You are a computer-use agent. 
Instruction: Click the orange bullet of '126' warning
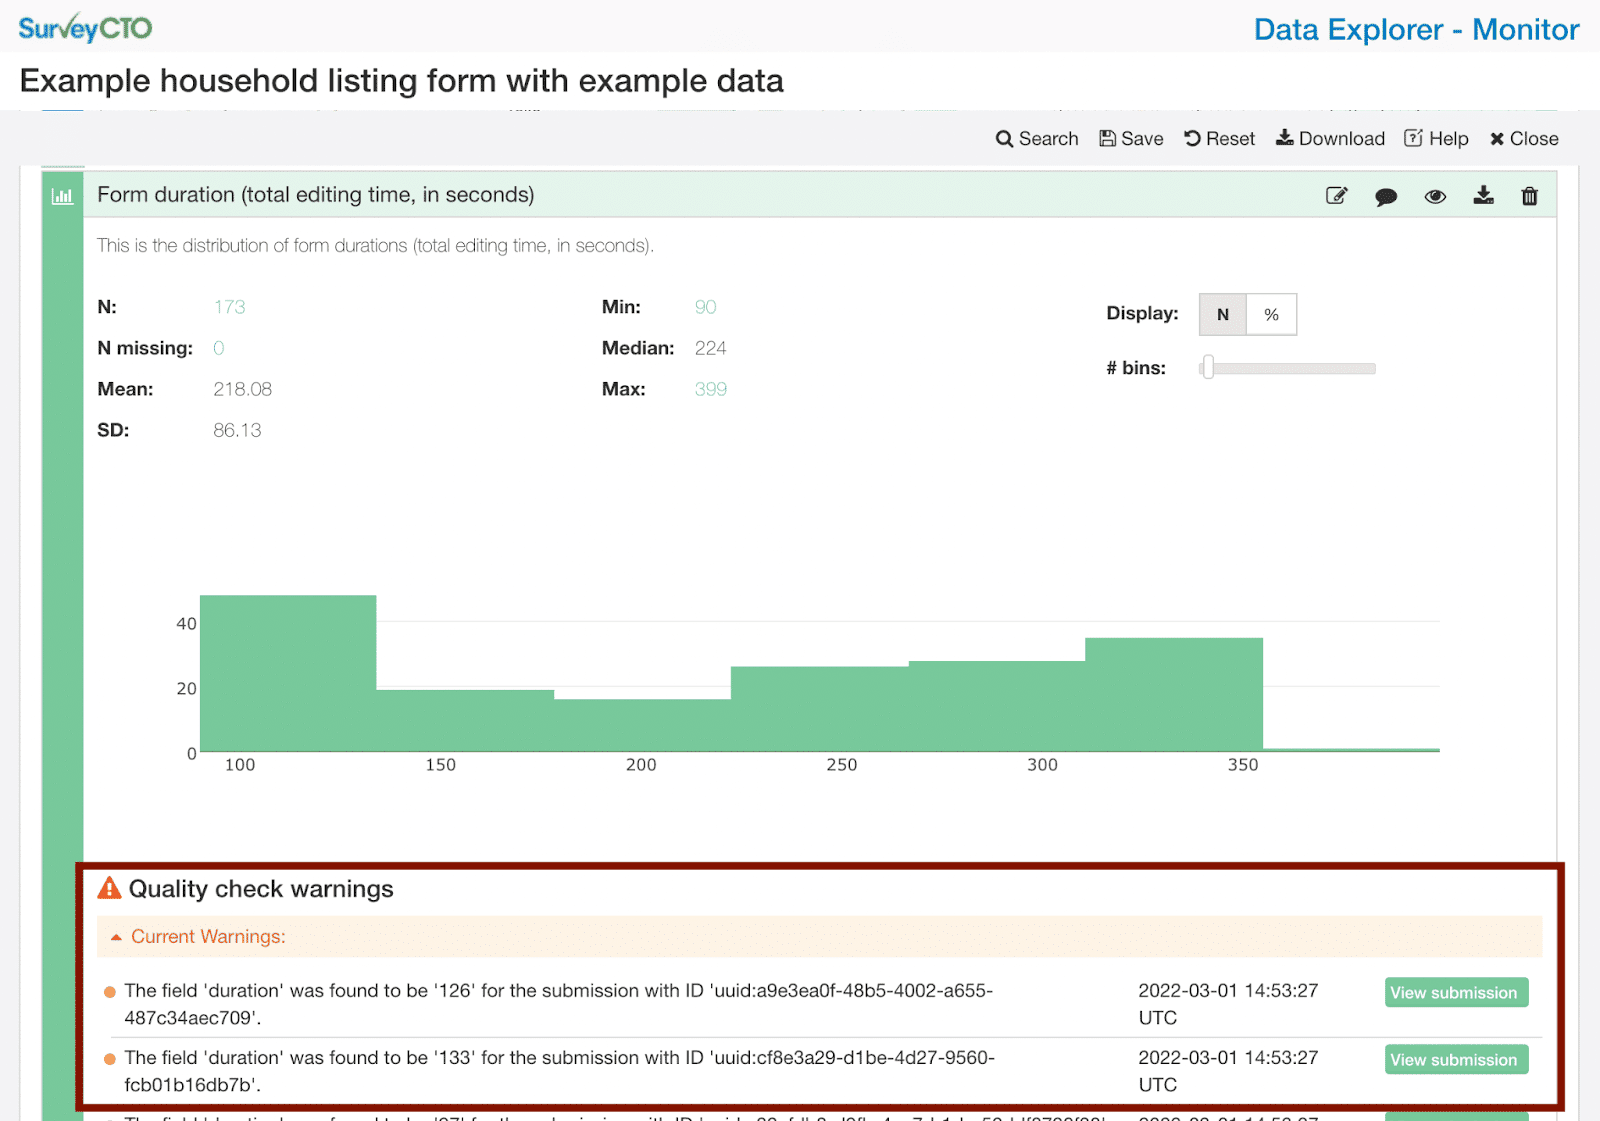coord(110,992)
